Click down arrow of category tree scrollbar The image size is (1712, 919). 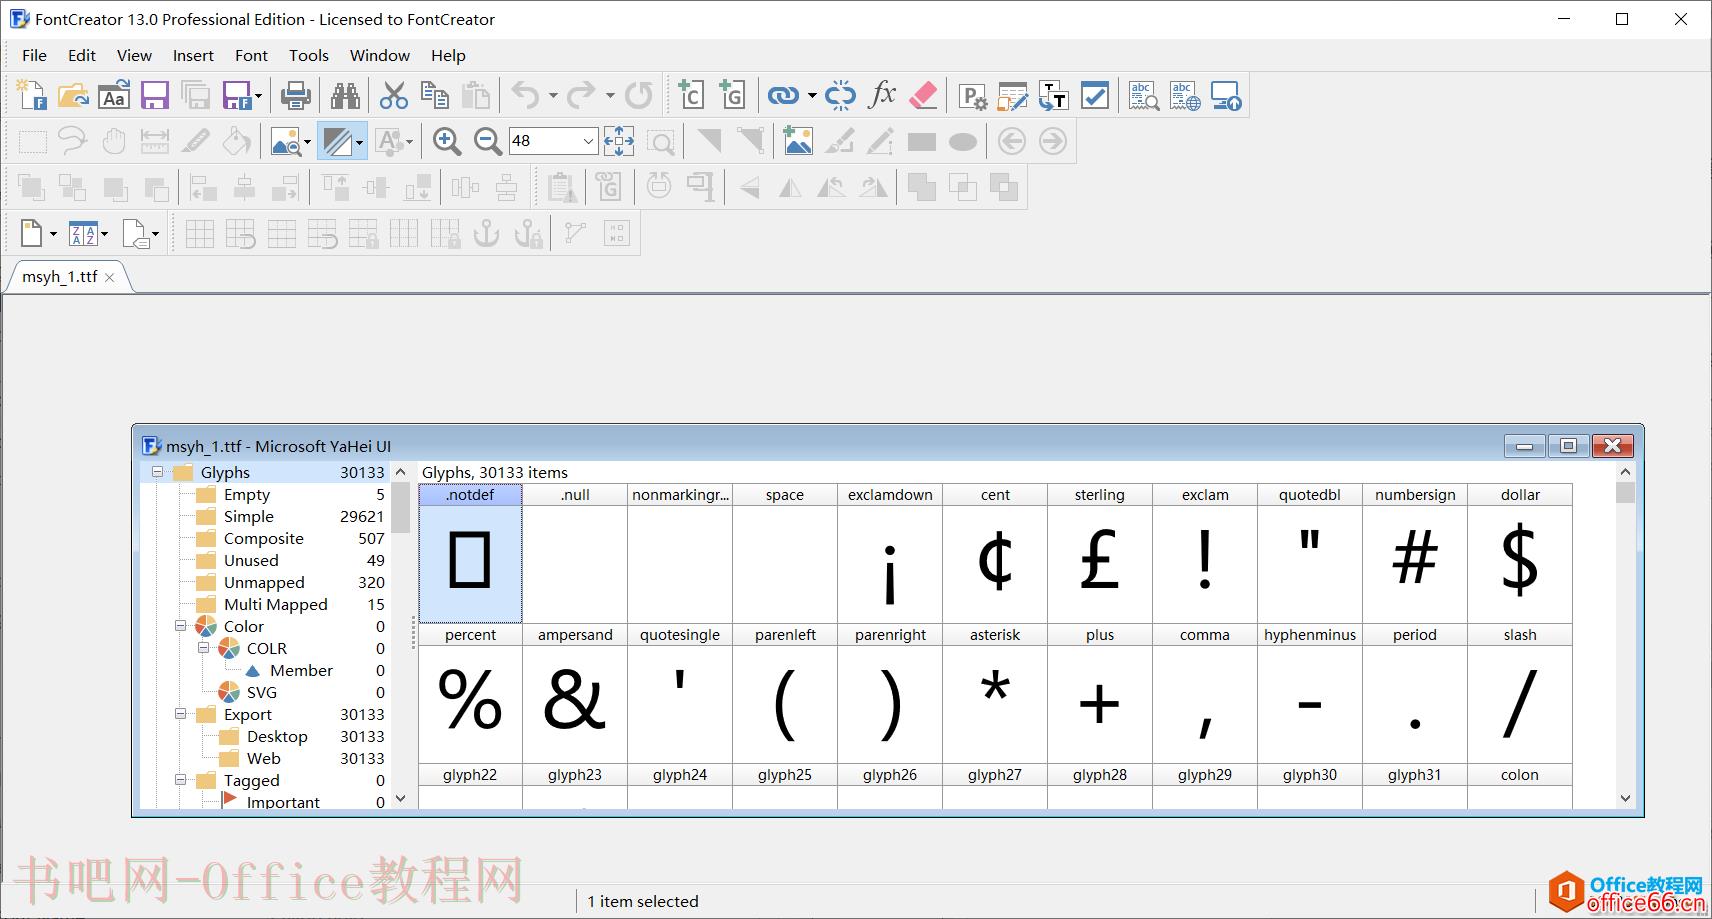pos(401,798)
